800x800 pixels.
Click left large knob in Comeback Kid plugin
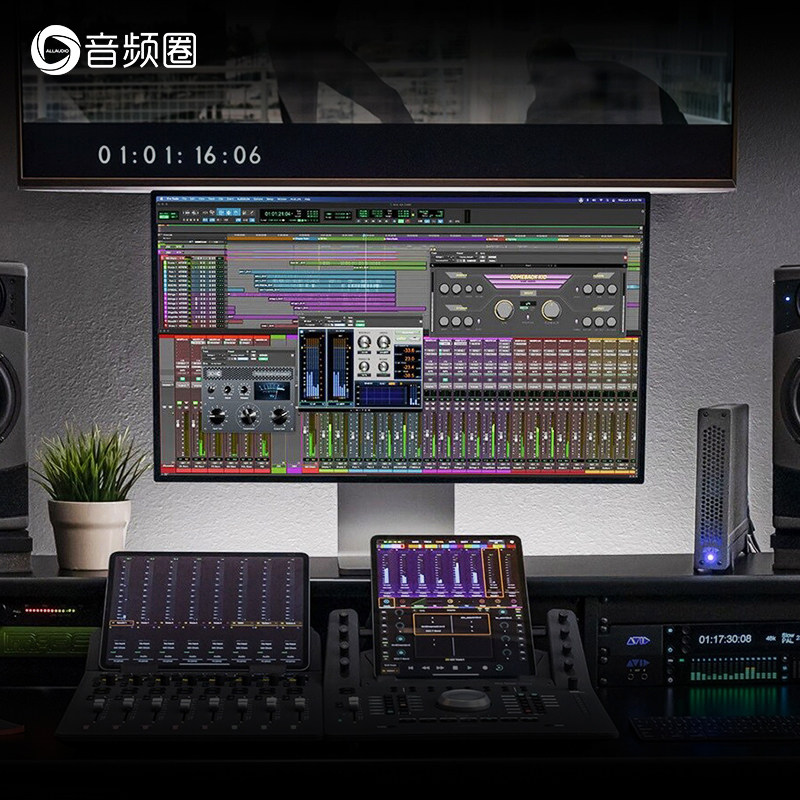pos(504,310)
